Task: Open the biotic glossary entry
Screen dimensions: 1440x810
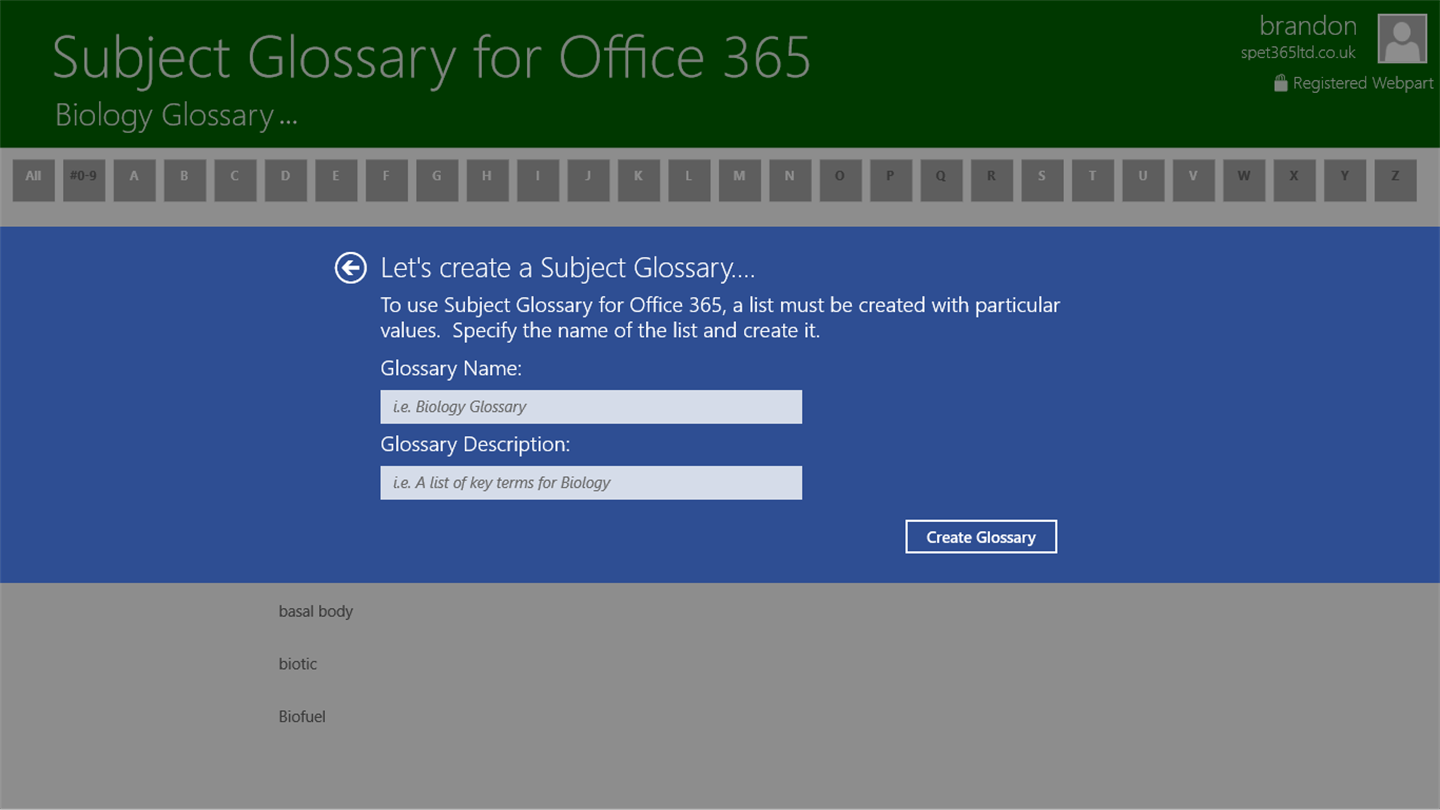Action: [298, 664]
